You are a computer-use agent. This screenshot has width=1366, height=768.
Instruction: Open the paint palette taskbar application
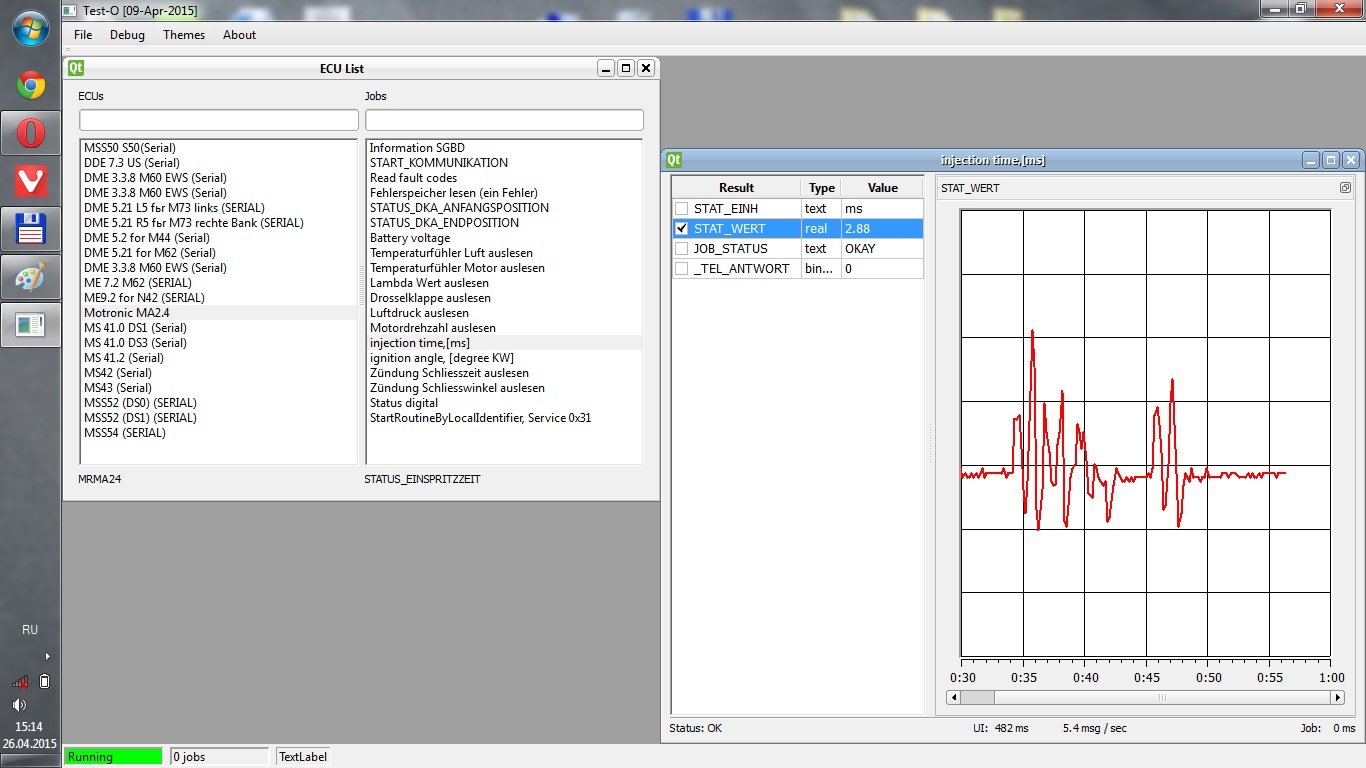point(30,277)
